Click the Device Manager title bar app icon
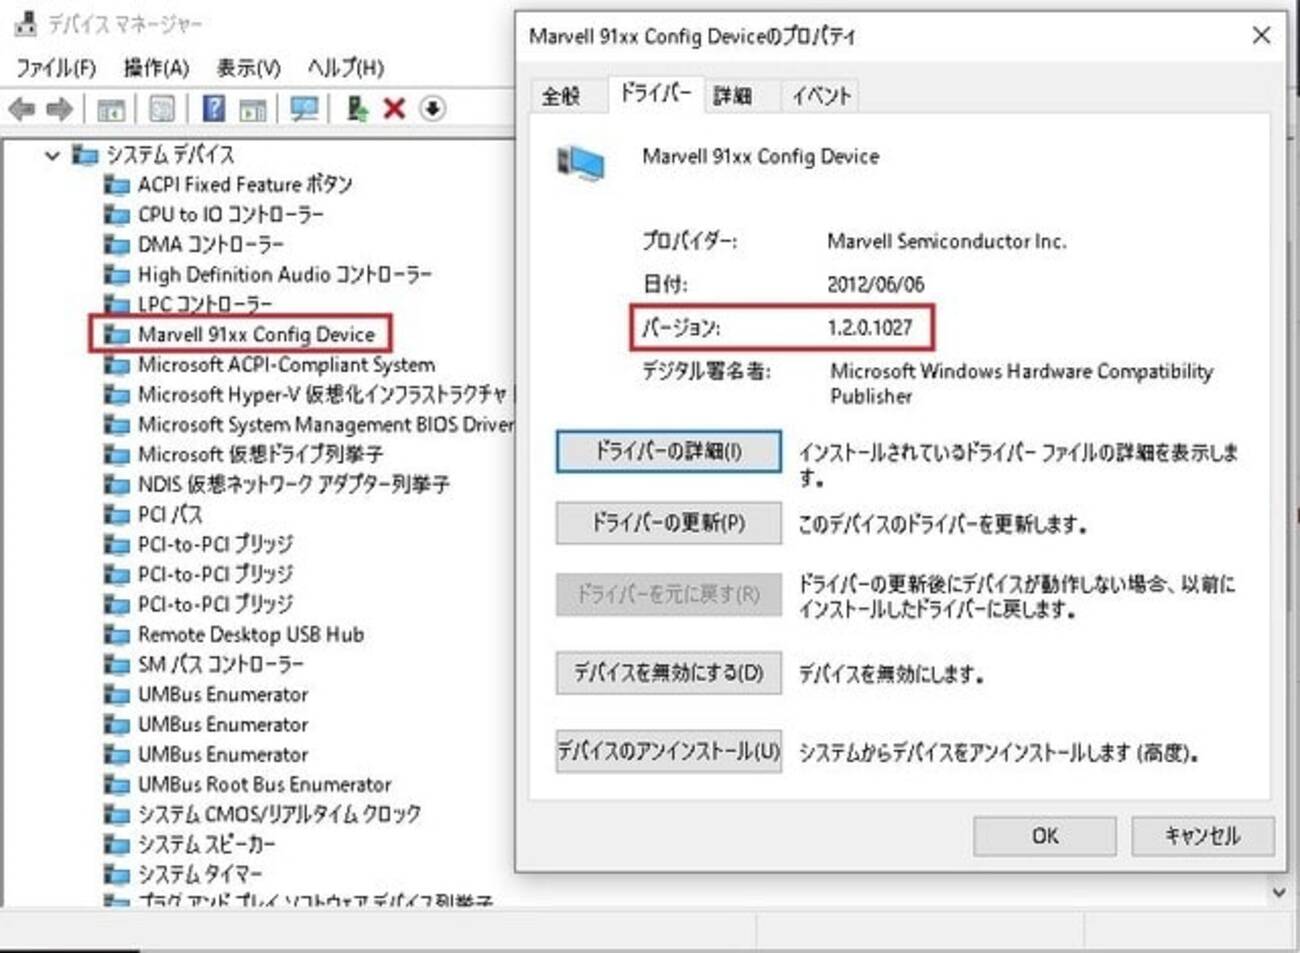The image size is (1300, 953). [x=26, y=24]
